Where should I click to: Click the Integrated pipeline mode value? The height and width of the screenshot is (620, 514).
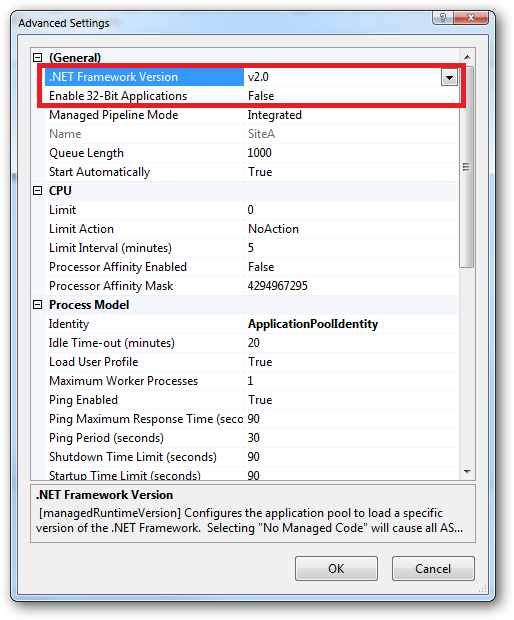click(274, 115)
